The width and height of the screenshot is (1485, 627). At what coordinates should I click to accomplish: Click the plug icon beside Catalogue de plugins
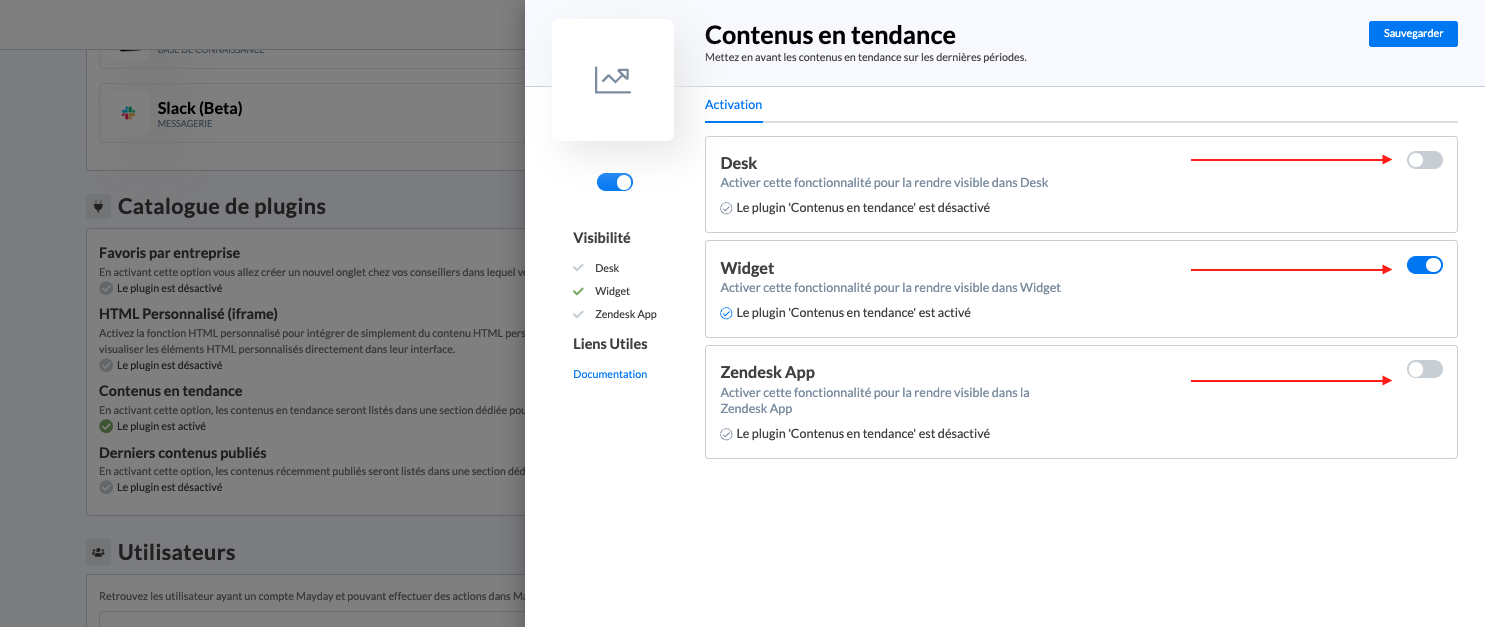click(x=98, y=207)
